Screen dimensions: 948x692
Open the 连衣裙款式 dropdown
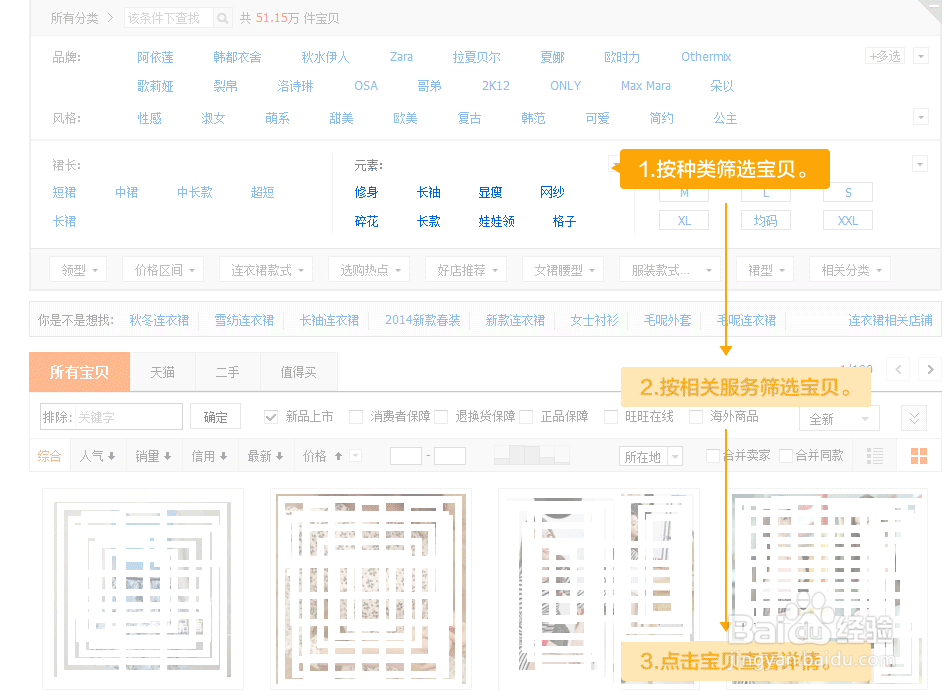point(266,270)
